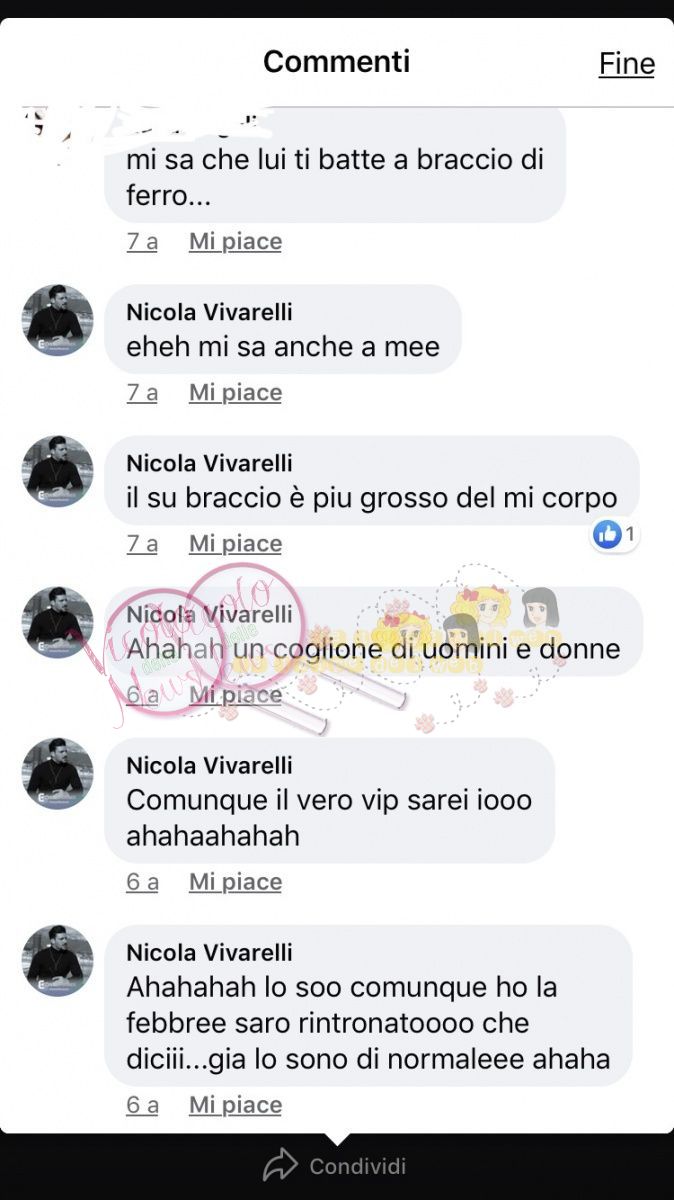Open avatar beside 'vero vip sarei' comment

pos(57,774)
